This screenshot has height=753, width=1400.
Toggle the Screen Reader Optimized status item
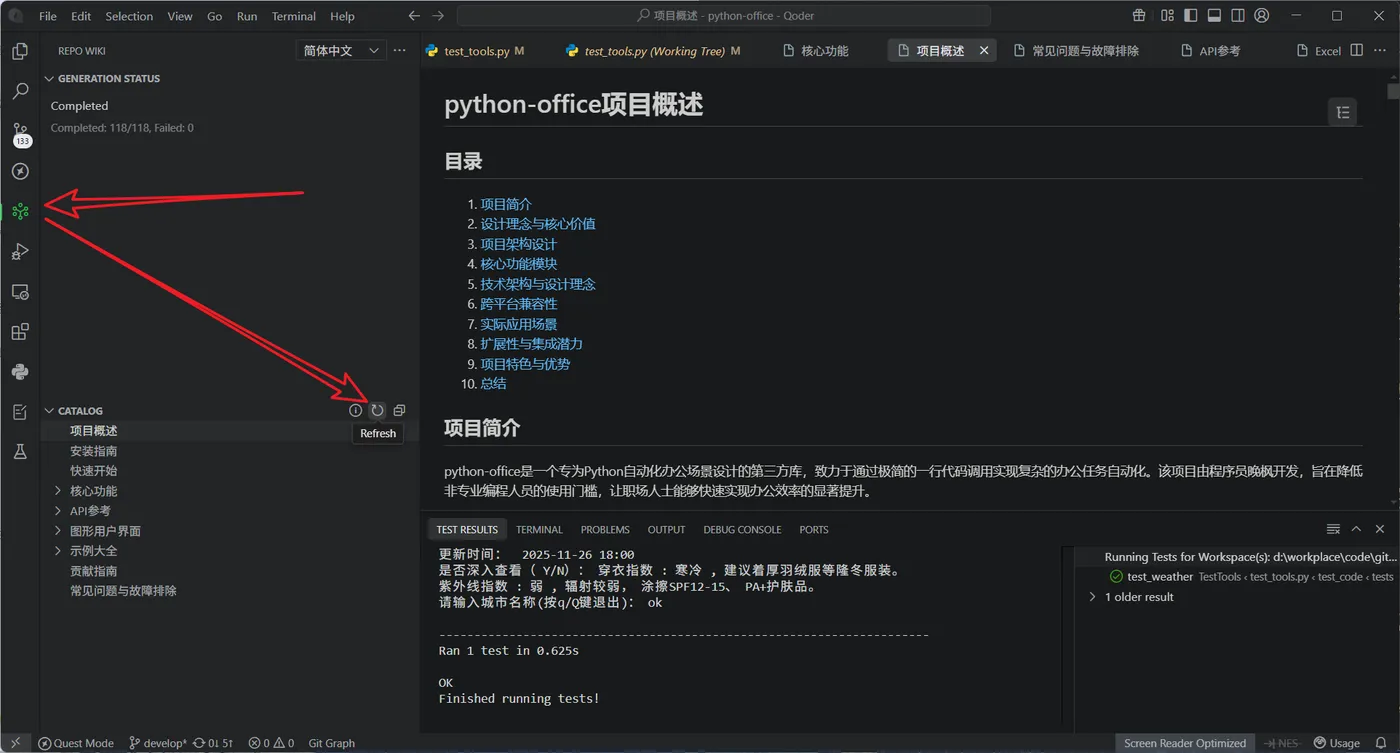[1184, 743]
